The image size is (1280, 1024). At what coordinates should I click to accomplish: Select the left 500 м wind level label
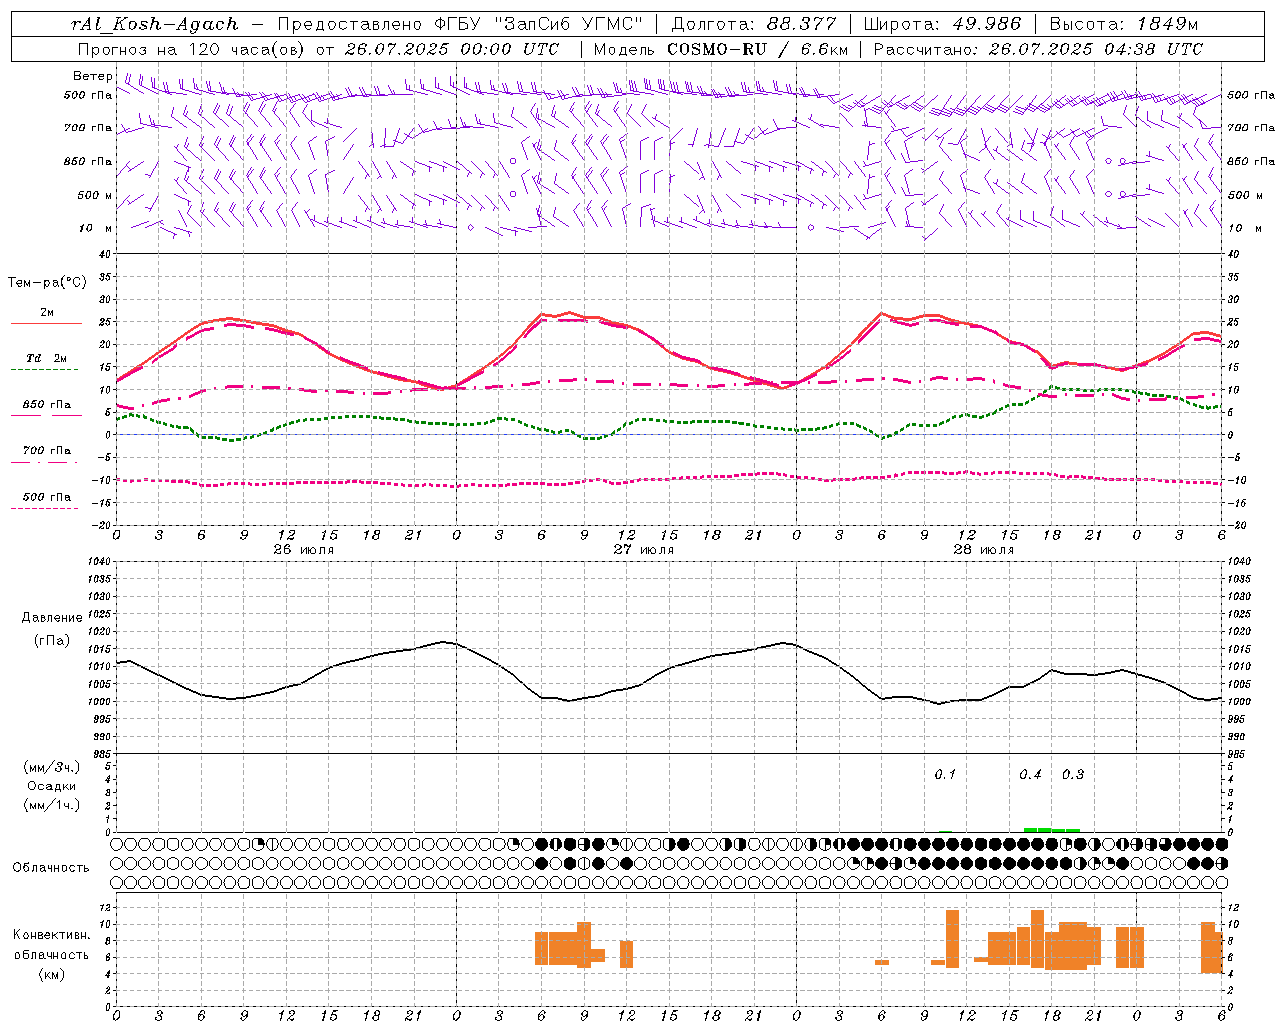pyautogui.click(x=95, y=195)
